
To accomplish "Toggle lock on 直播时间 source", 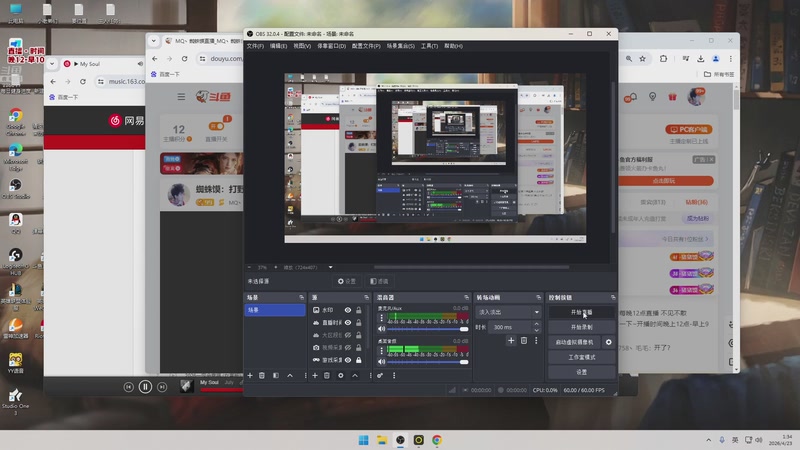I will coord(359,322).
